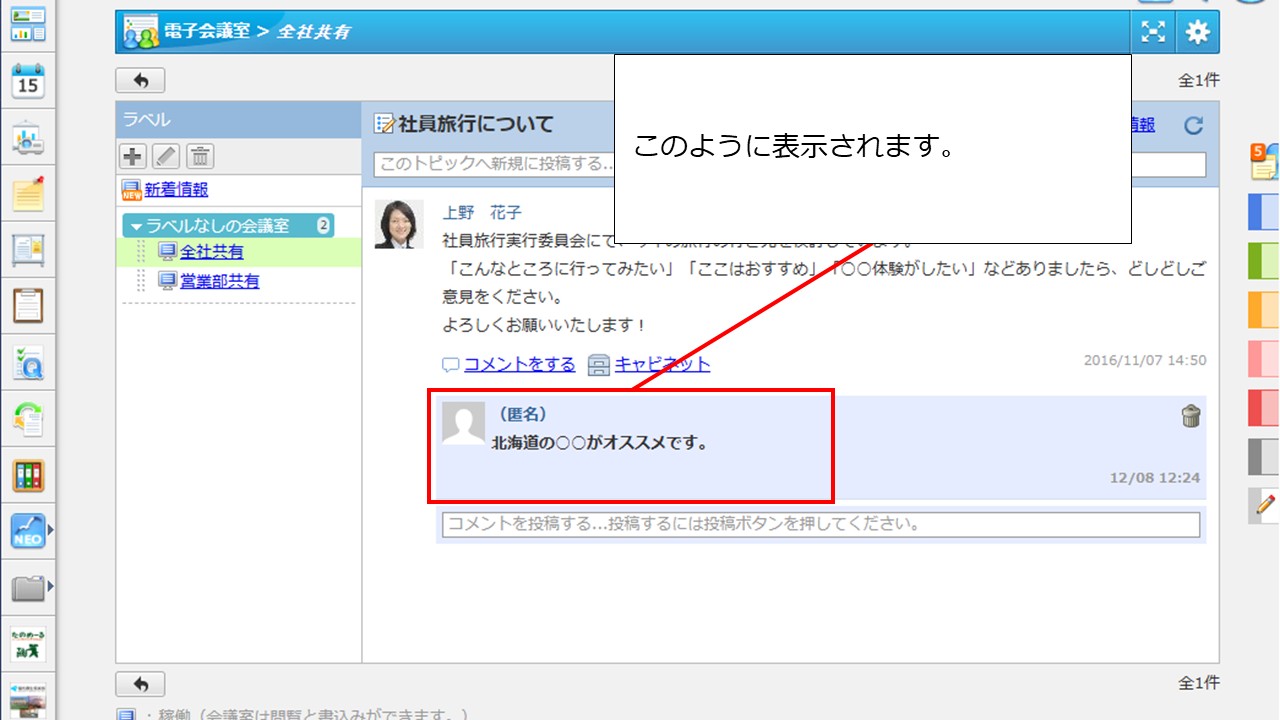Open the gray folder icon in sidebar
Viewport: 1280px width, 720px height.
tap(28, 587)
